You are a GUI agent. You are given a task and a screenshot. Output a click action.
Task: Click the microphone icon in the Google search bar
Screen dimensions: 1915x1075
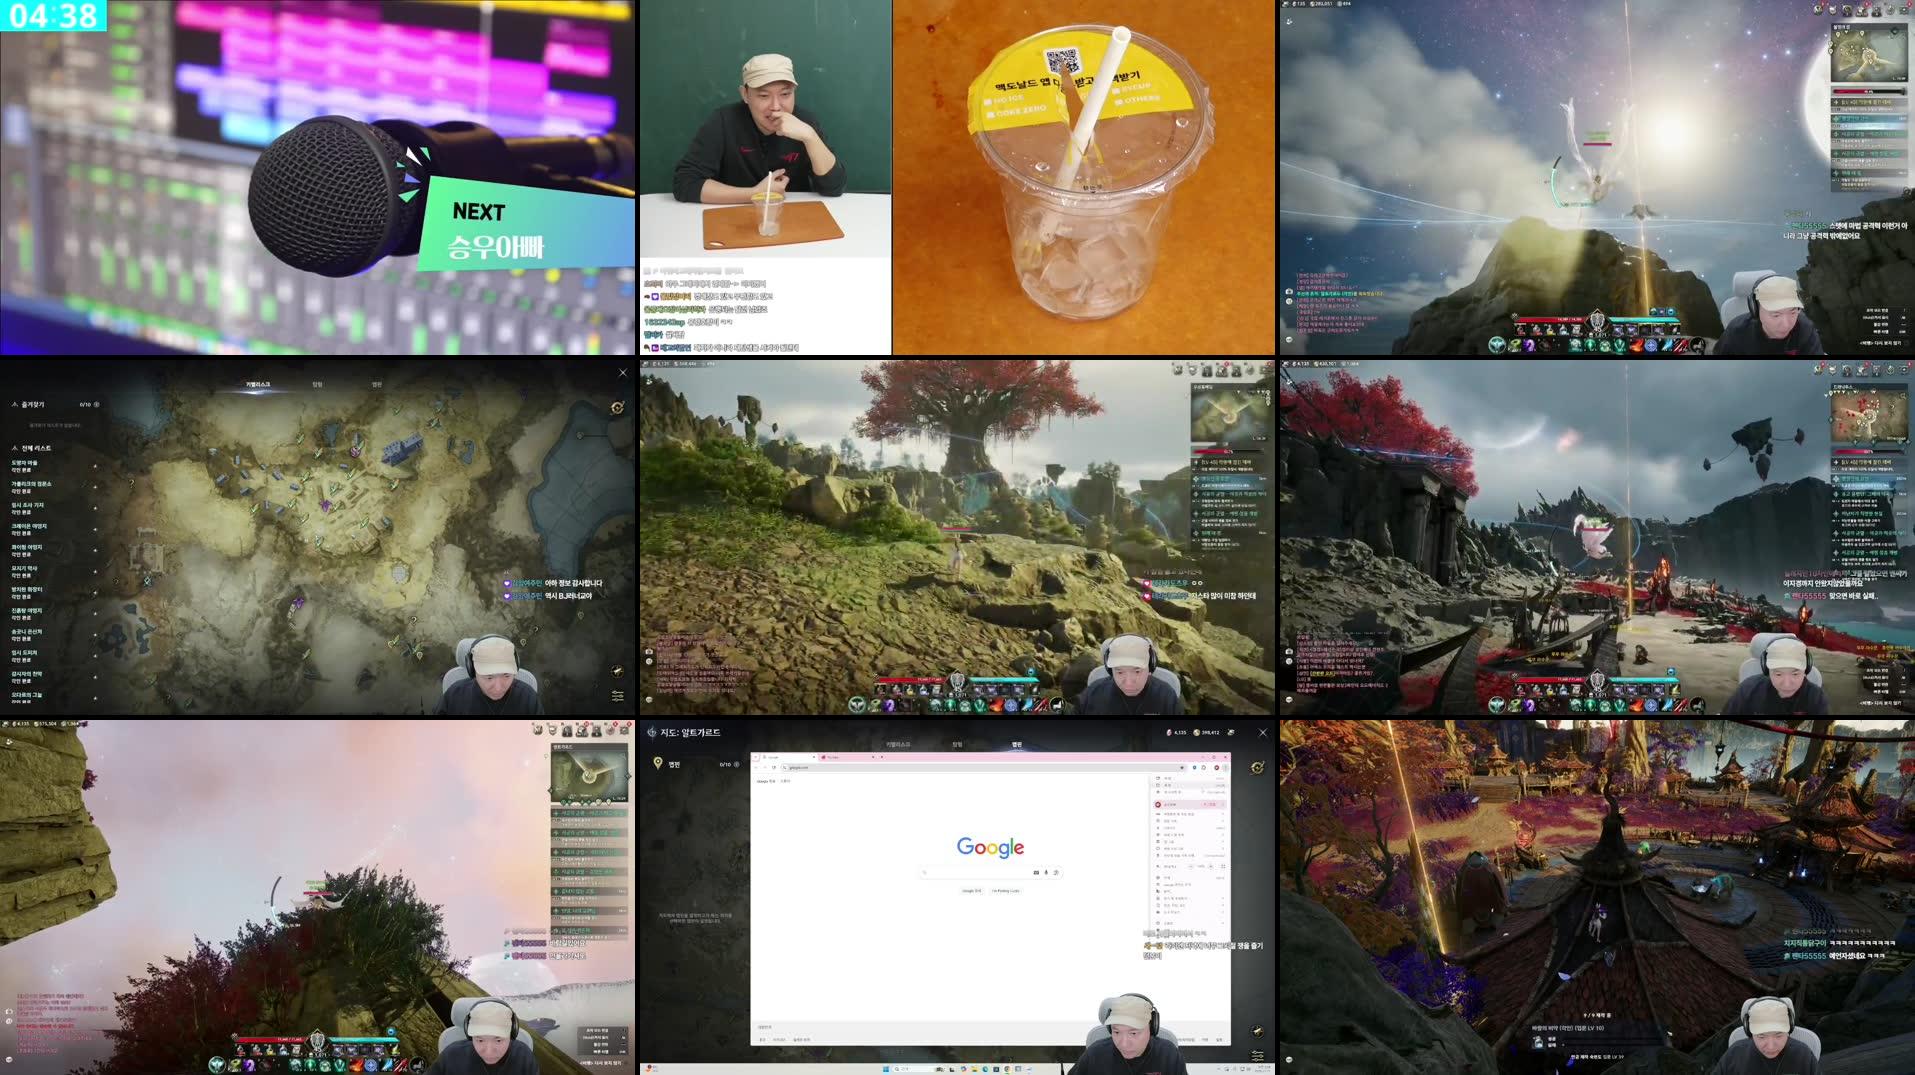click(x=1046, y=872)
